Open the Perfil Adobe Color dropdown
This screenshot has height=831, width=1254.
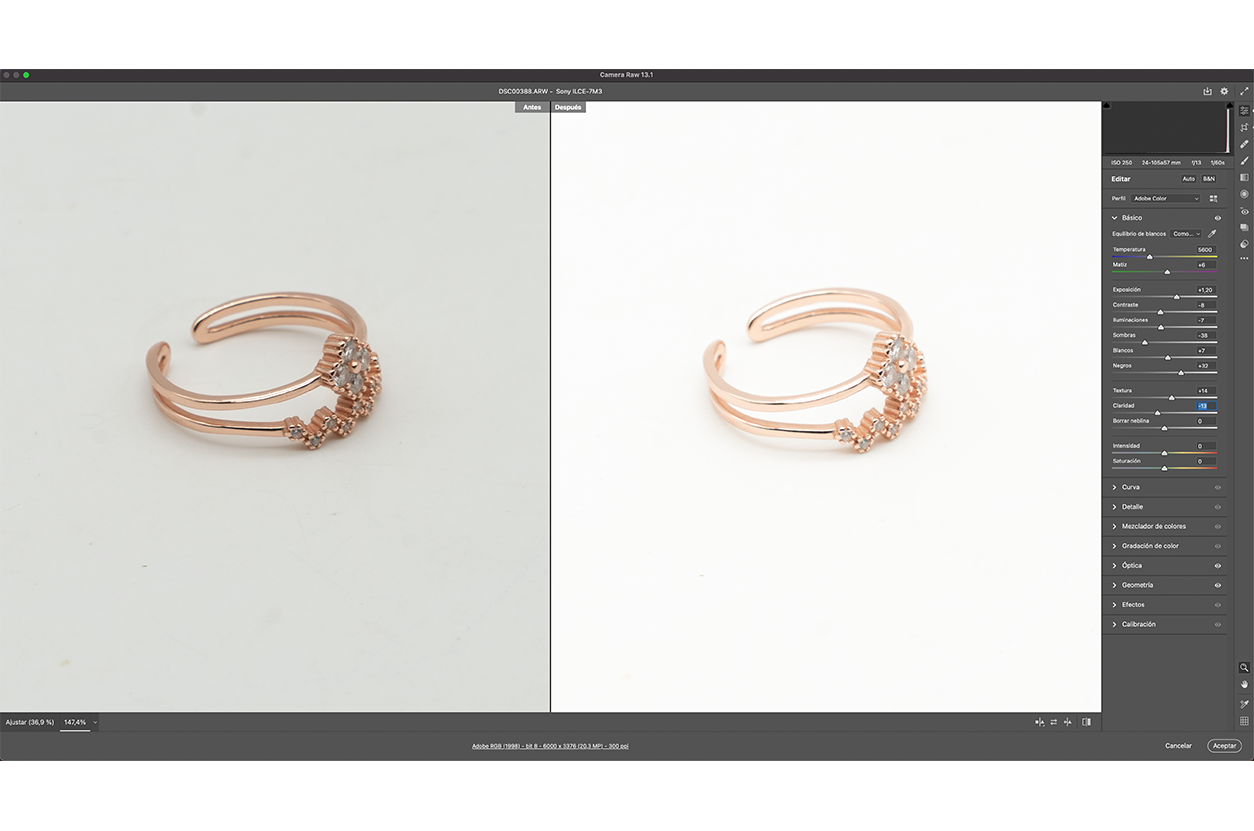point(1165,198)
